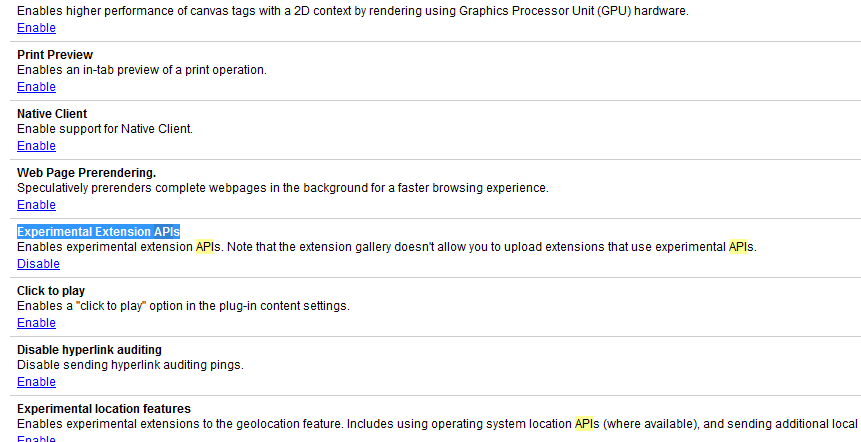Click the 'Enable support for Native Client' text
Viewport: 861px width, 442px height.
point(104,129)
